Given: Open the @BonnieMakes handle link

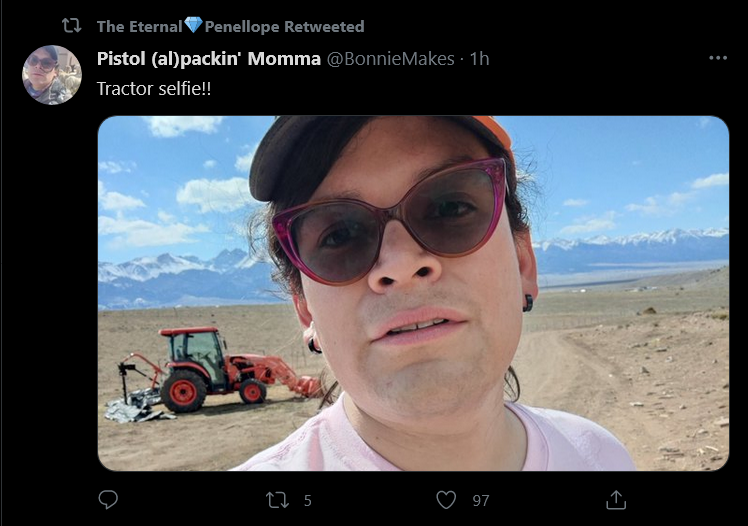Looking at the screenshot, I should tap(390, 59).
